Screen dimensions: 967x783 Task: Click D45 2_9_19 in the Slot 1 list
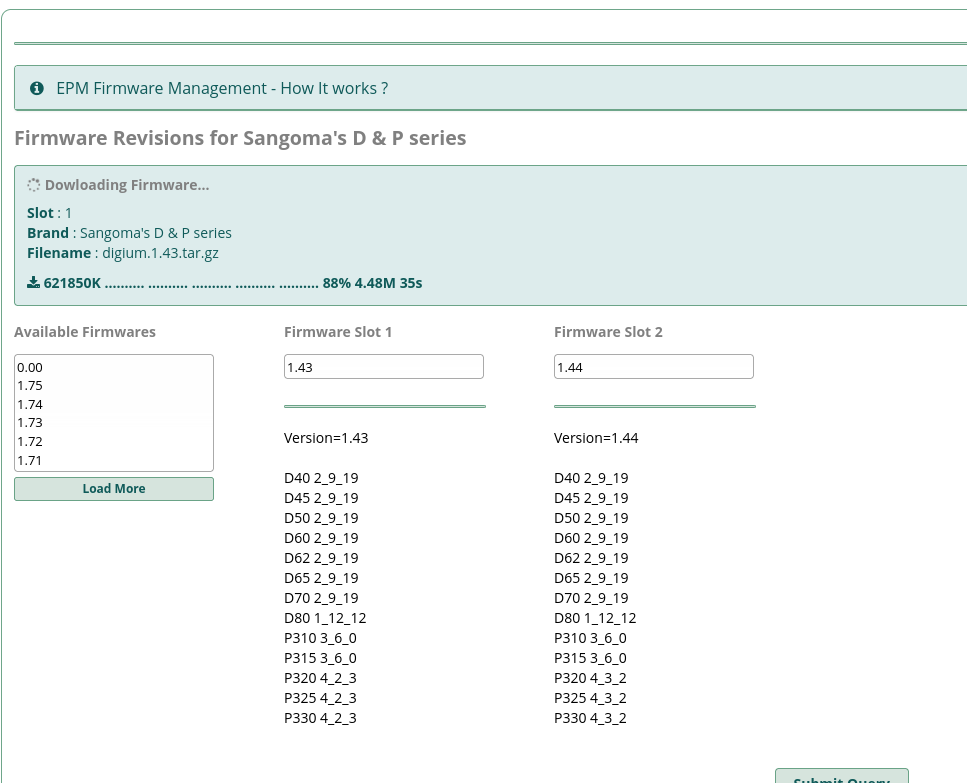pos(321,498)
